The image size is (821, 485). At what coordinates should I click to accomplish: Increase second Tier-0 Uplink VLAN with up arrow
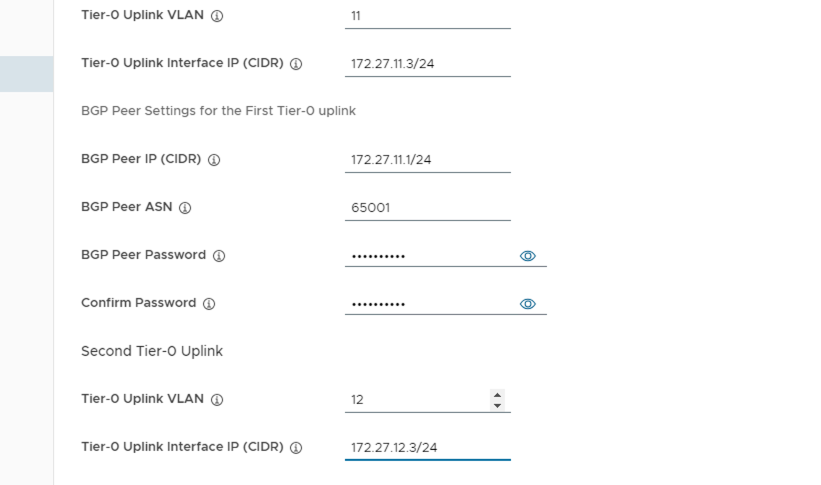[498, 394]
